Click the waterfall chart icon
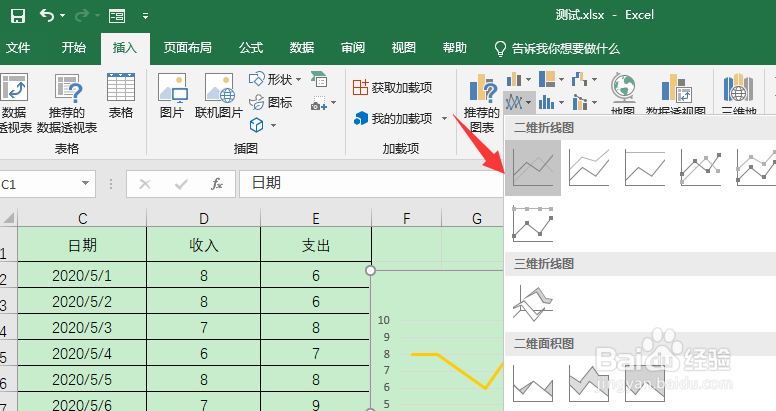Screen dimensions: 776x411 coord(580,79)
